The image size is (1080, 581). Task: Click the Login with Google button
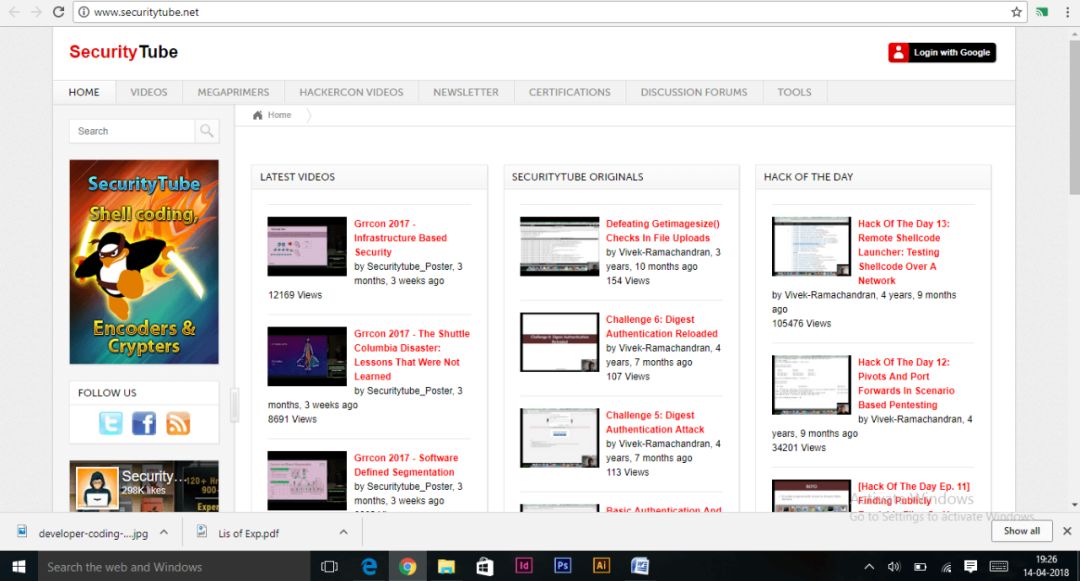click(x=941, y=53)
